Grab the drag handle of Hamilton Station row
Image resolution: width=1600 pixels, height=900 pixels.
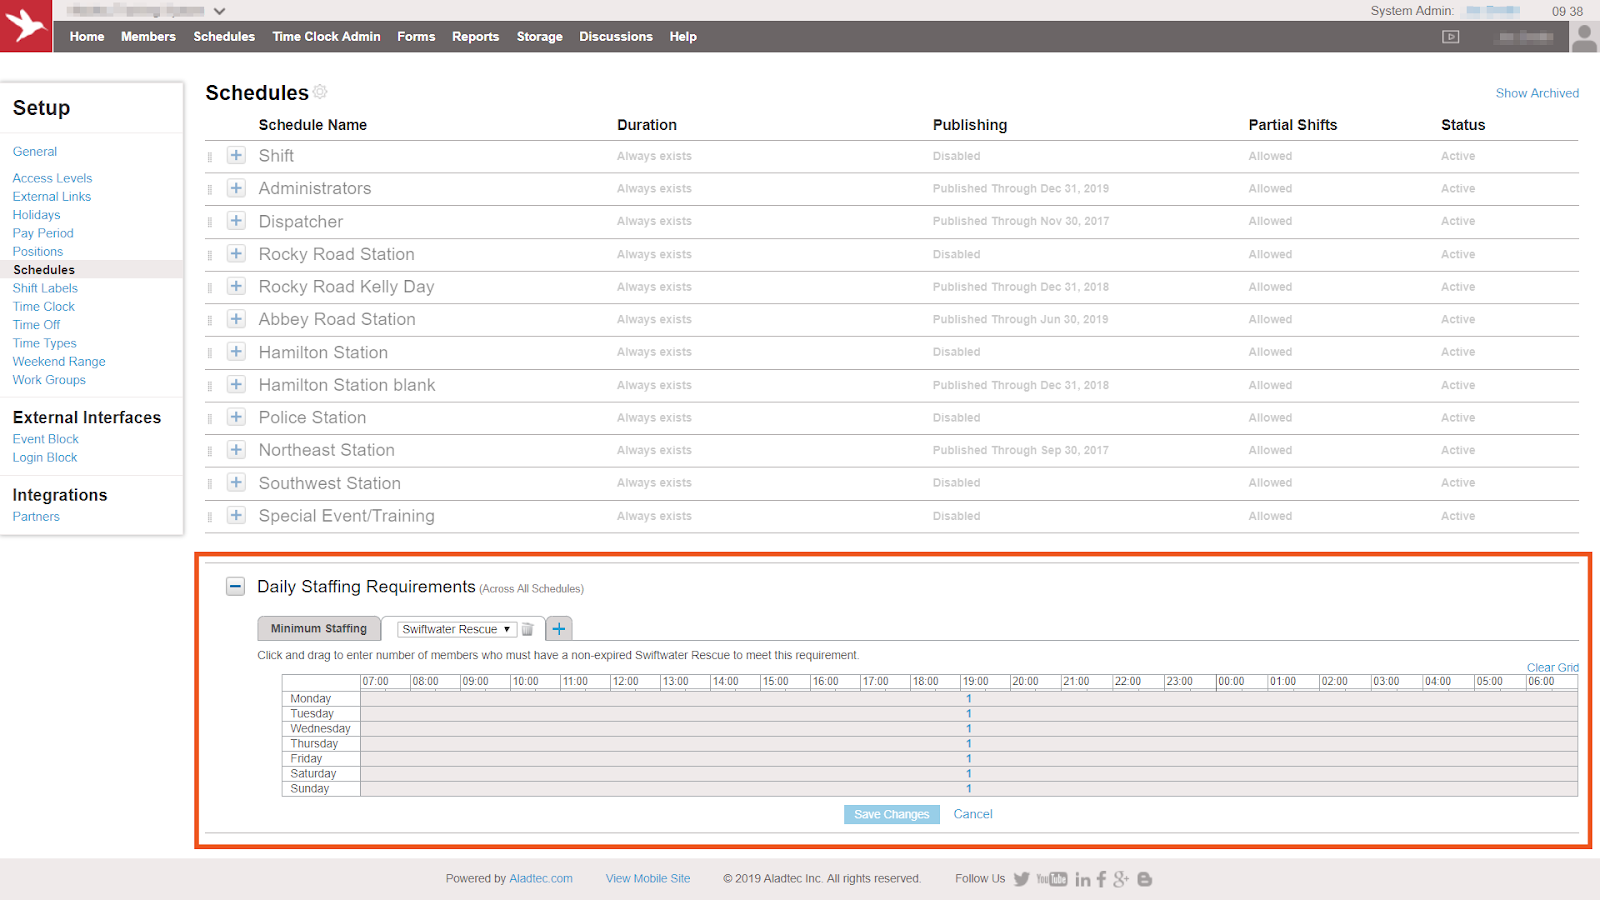(210, 353)
